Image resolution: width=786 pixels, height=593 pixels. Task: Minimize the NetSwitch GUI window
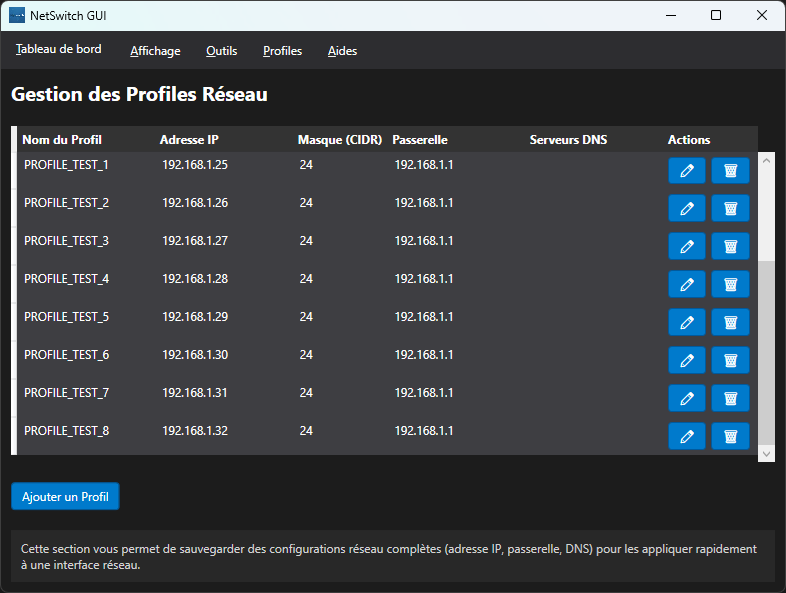(x=671, y=16)
